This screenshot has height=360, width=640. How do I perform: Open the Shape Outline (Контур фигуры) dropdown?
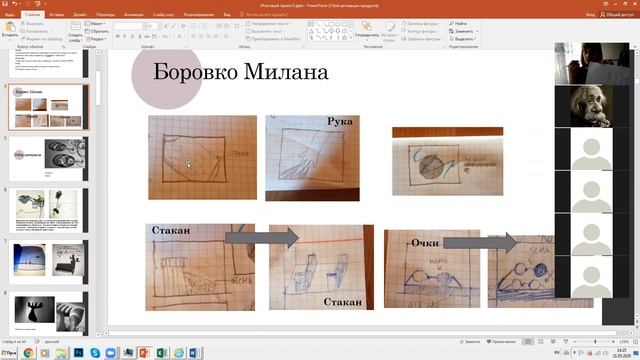[x=419, y=31]
